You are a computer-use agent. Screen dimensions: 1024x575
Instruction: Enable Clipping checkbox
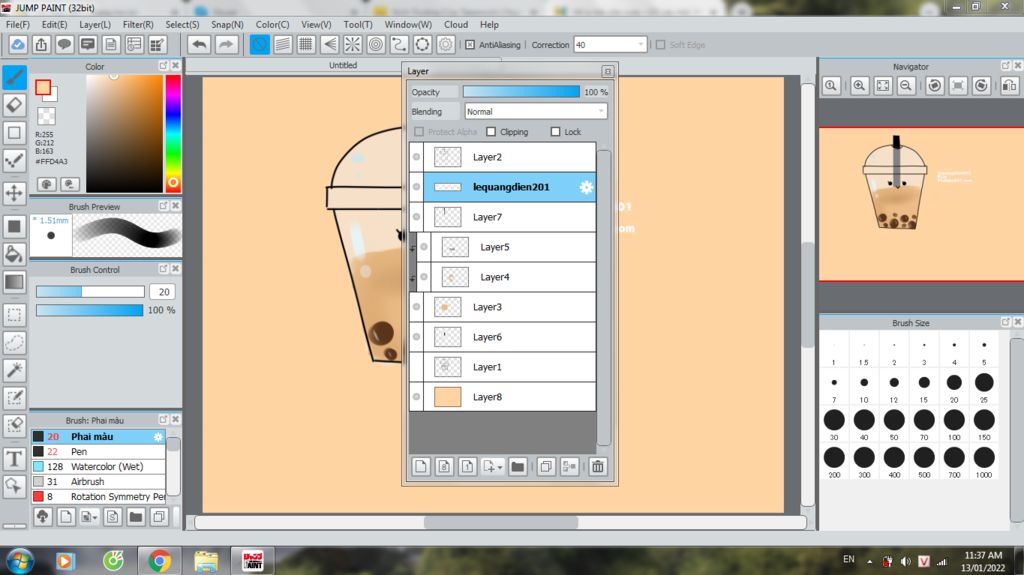(x=491, y=132)
